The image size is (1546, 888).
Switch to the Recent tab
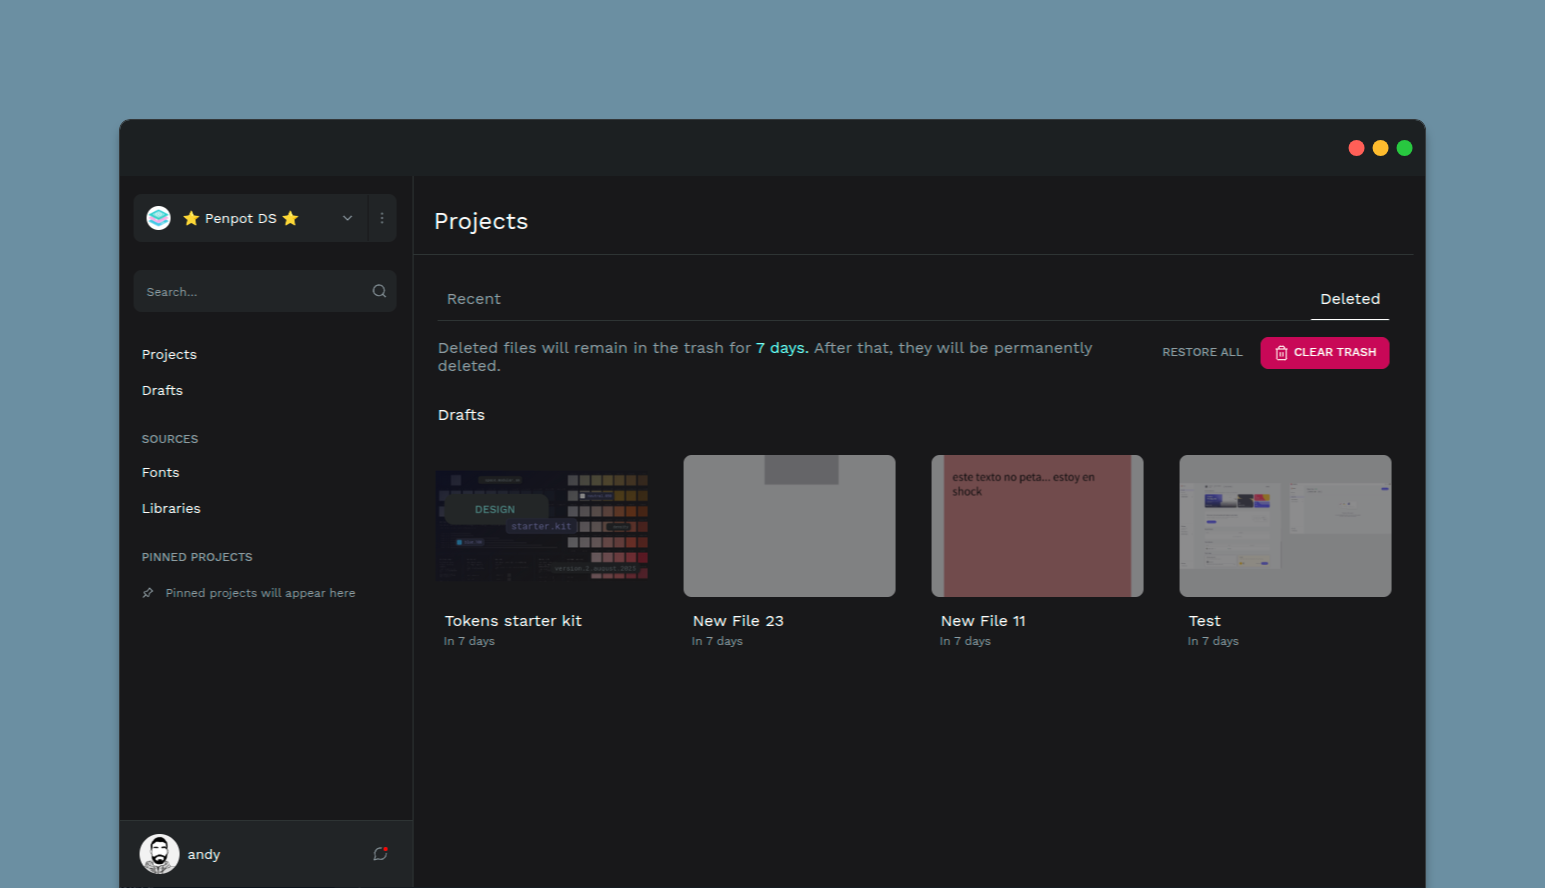[473, 299]
